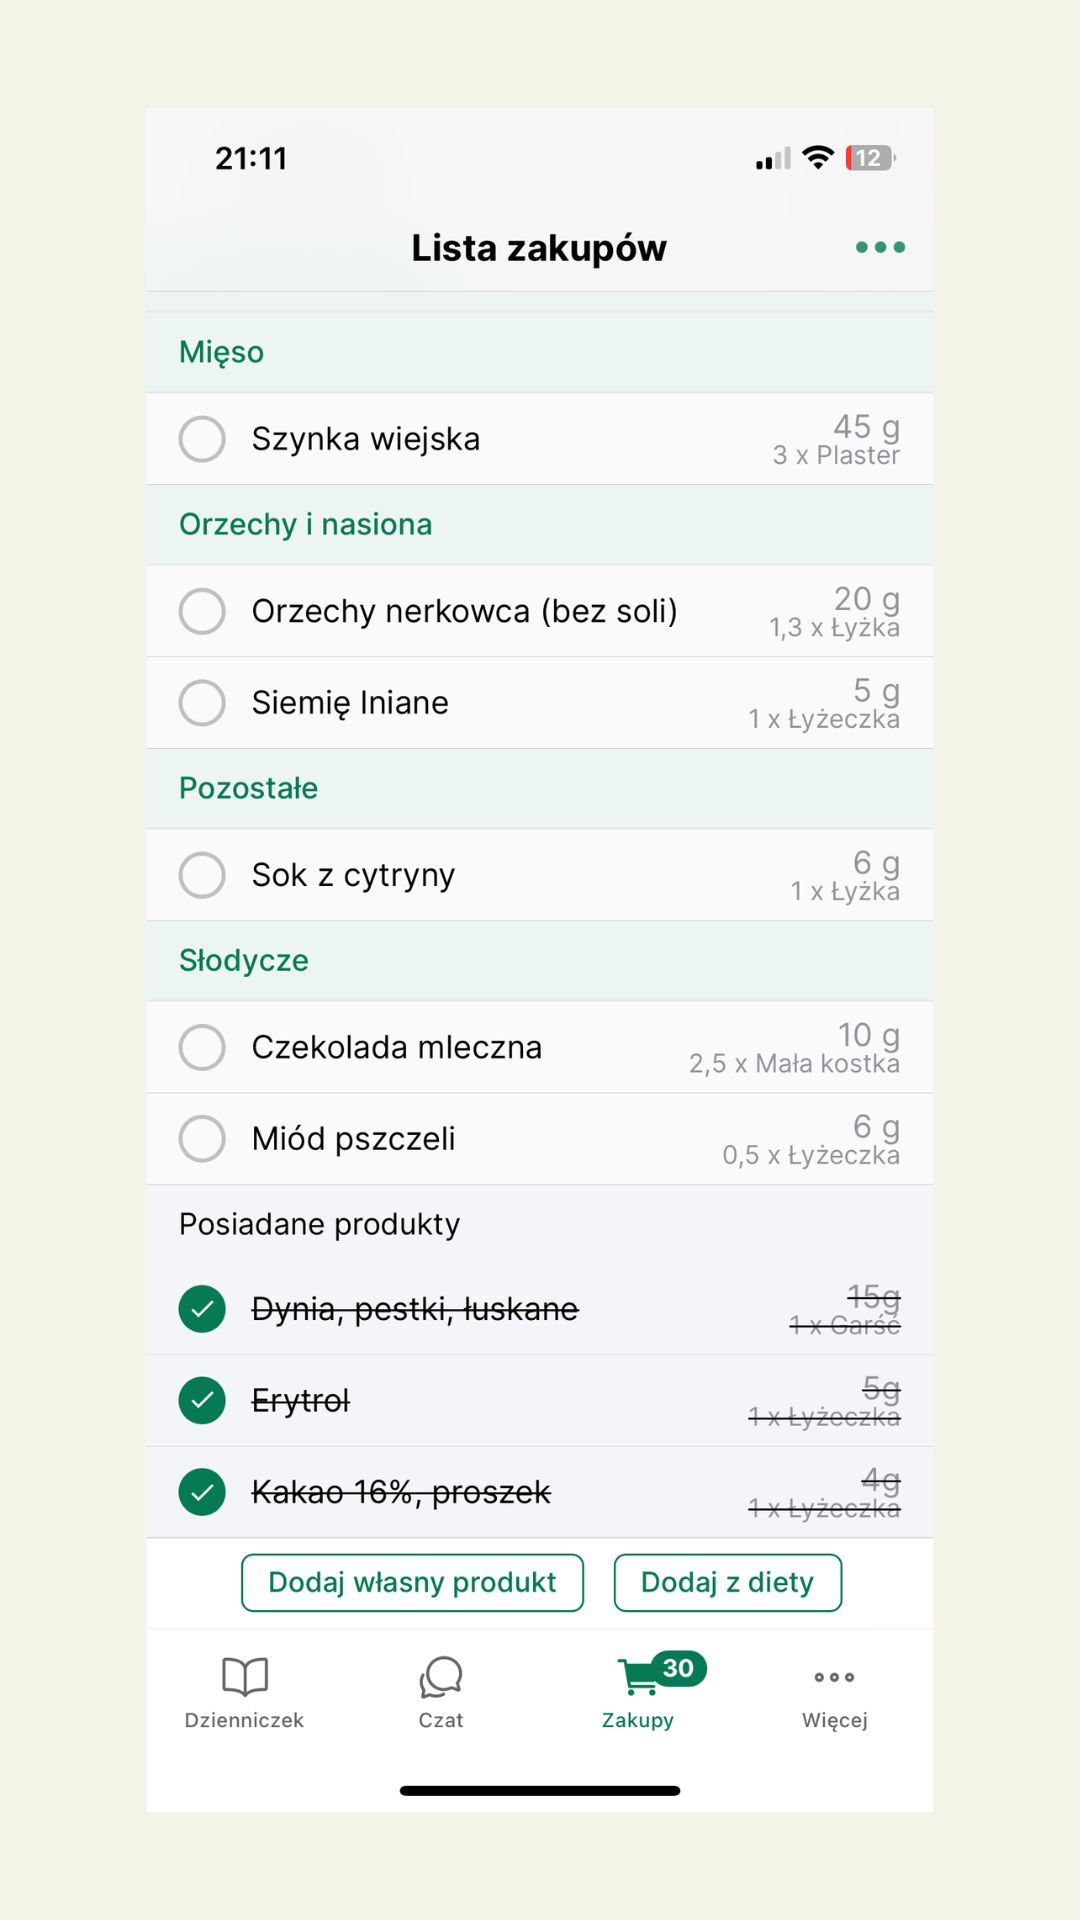This screenshot has width=1080, height=1920.
Task: Check off Sok z cytryny
Action: pos(202,875)
